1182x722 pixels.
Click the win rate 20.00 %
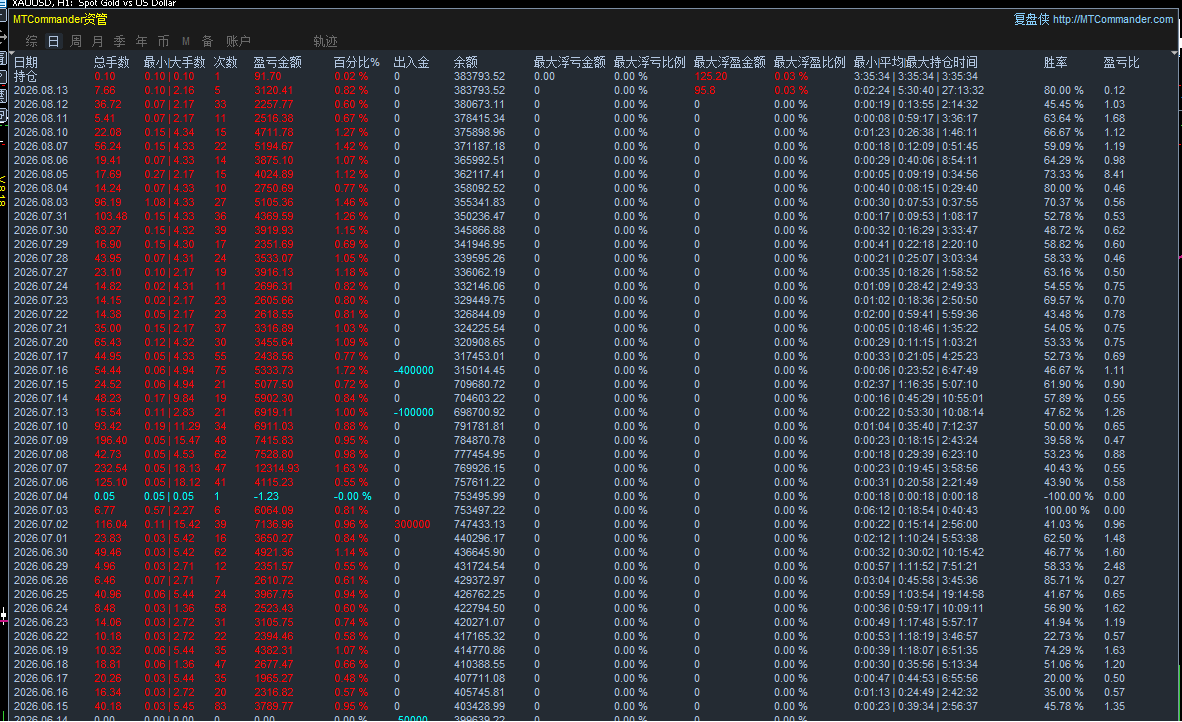point(1064,678)
